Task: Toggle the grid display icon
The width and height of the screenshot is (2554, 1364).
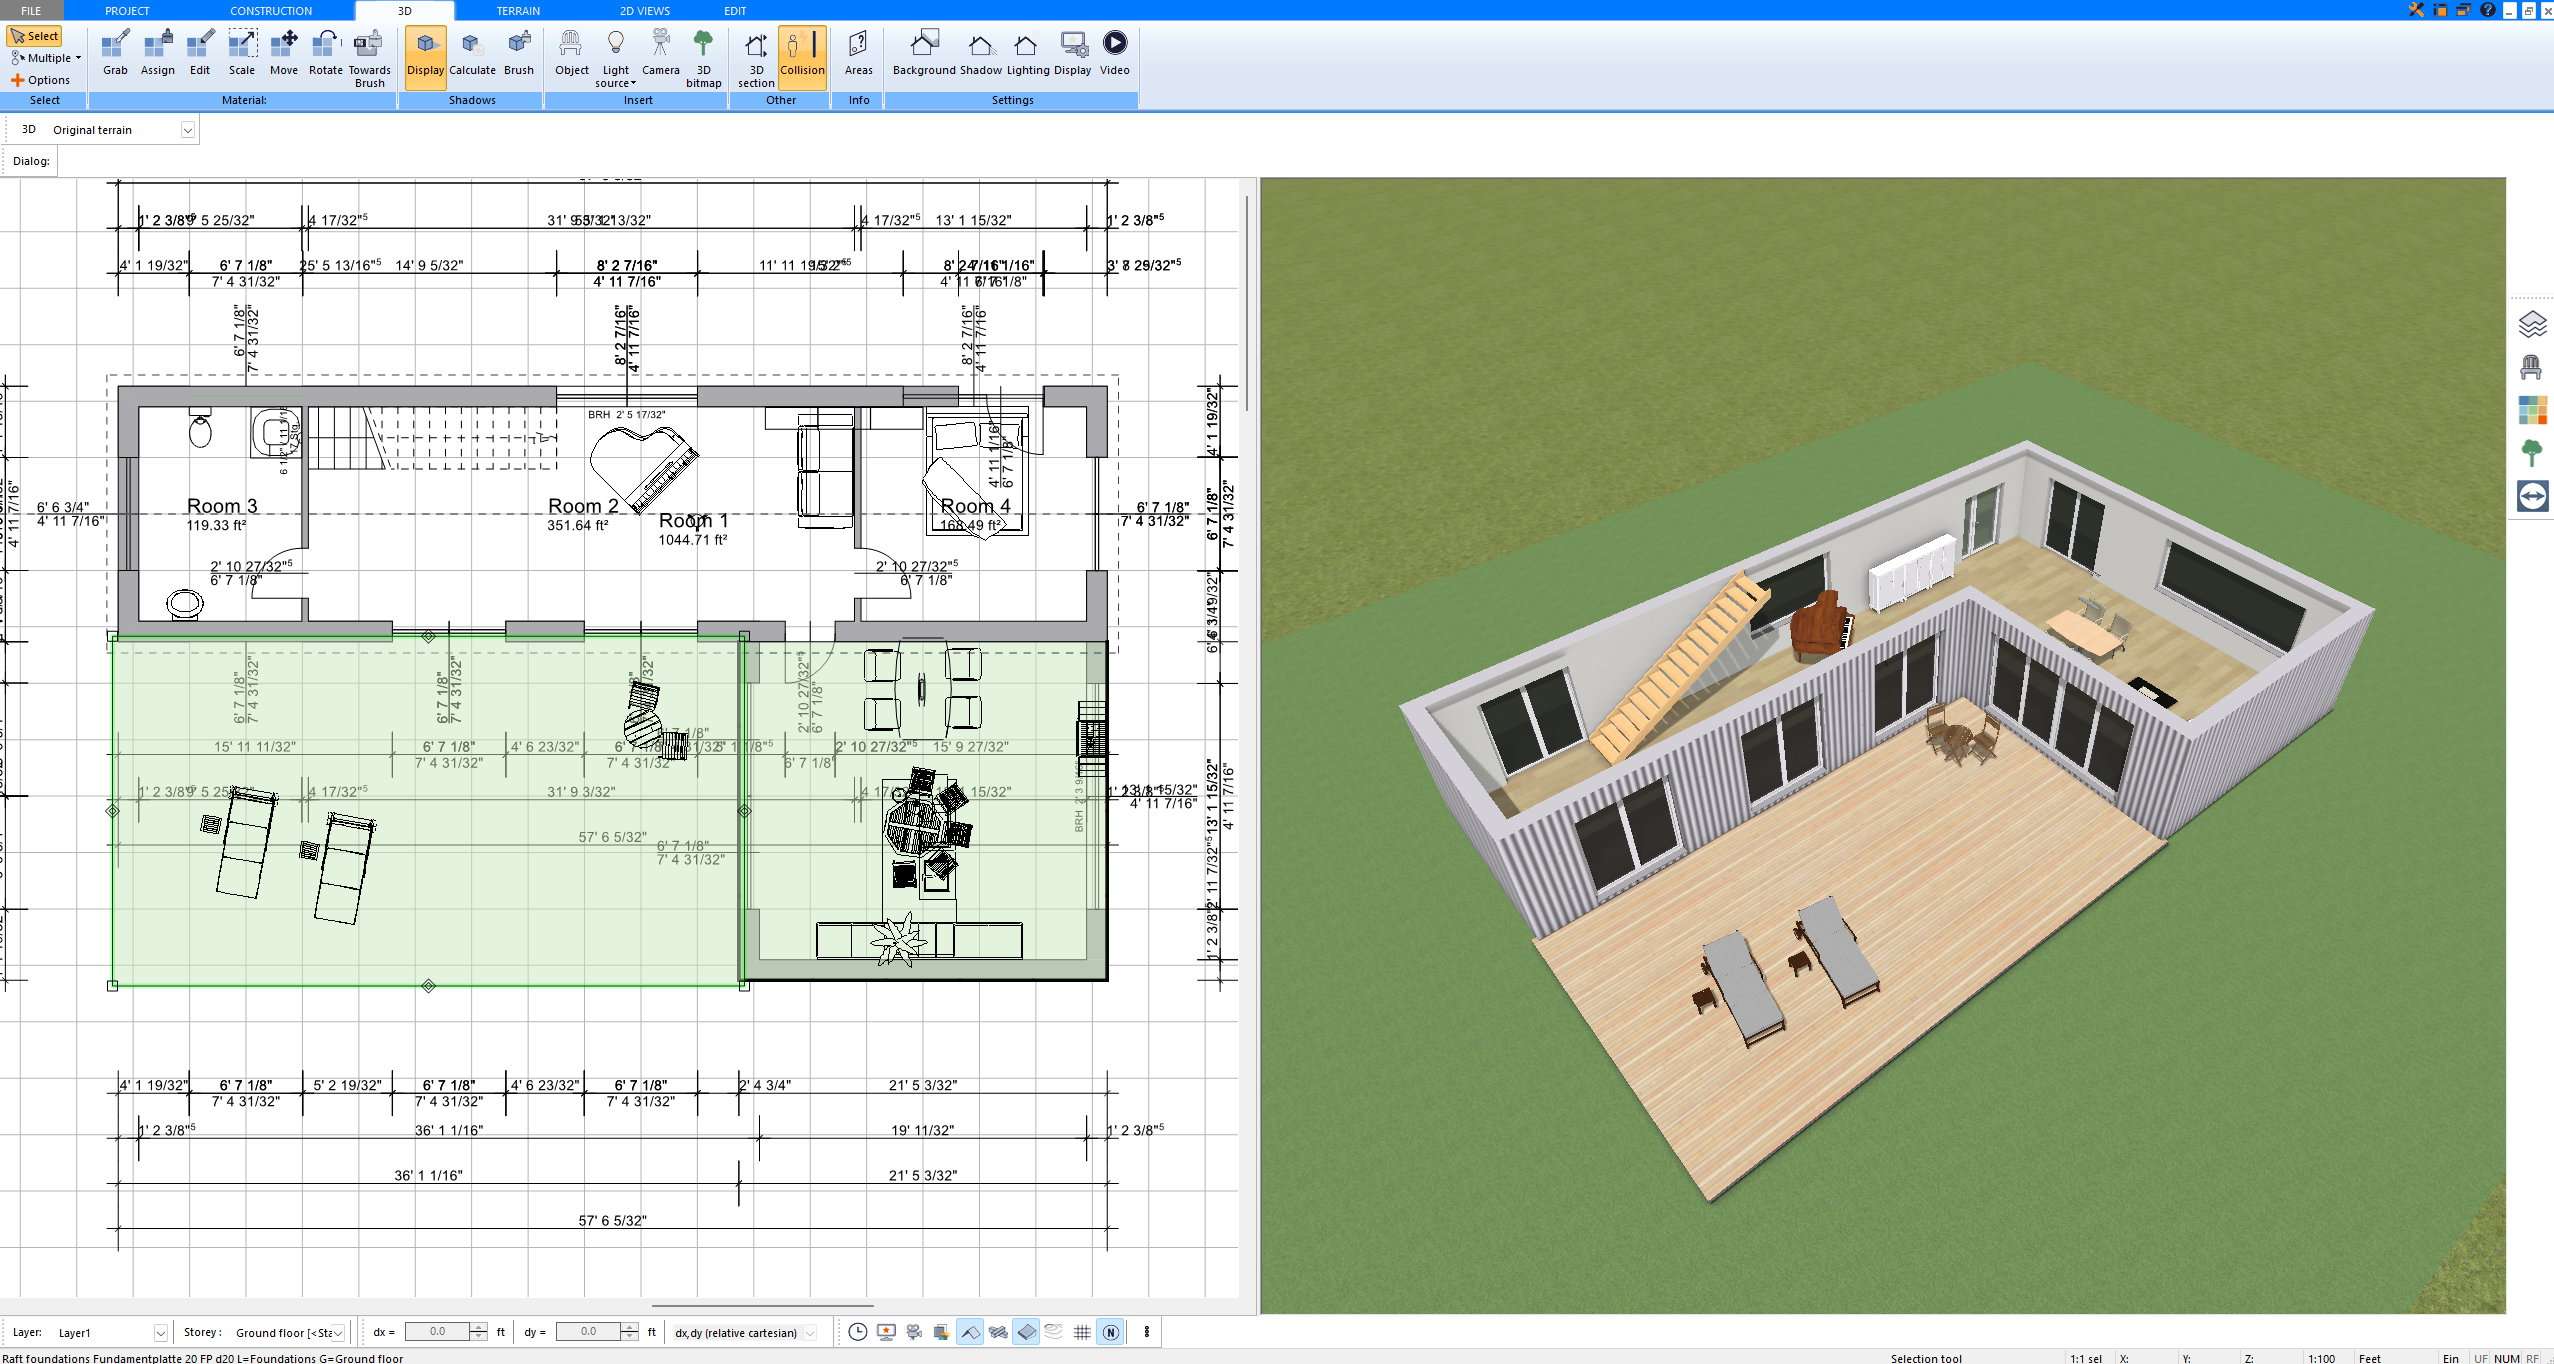Action: (x=1082, y=1332)
